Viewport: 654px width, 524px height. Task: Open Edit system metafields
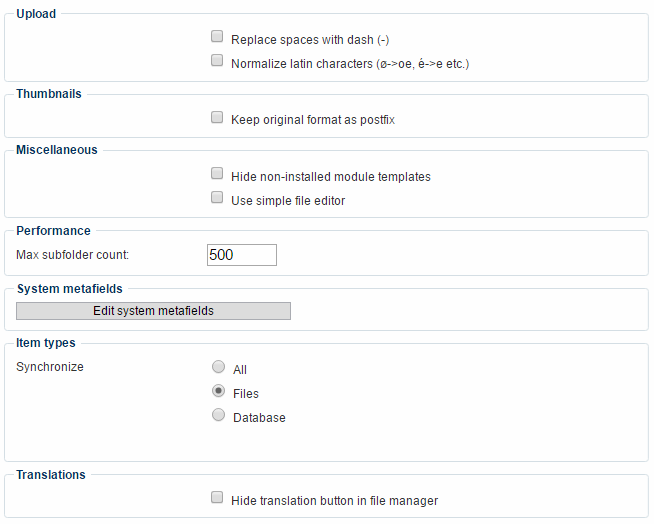click(x=153, y=311)
